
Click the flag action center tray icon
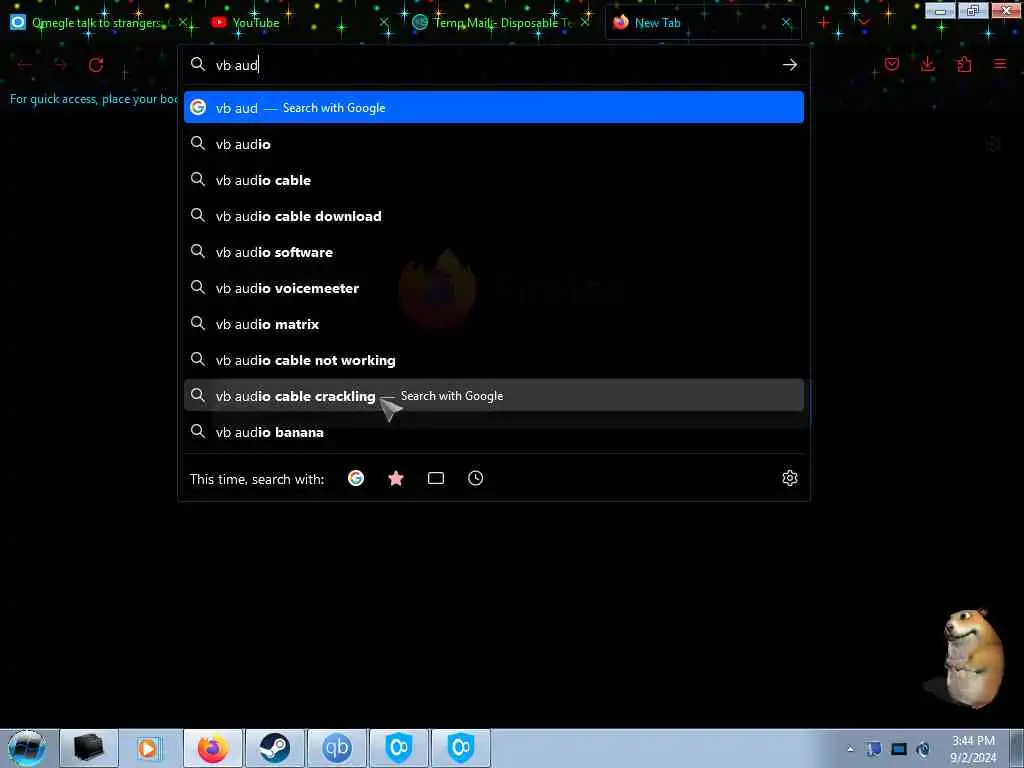[x=874, y=749]
